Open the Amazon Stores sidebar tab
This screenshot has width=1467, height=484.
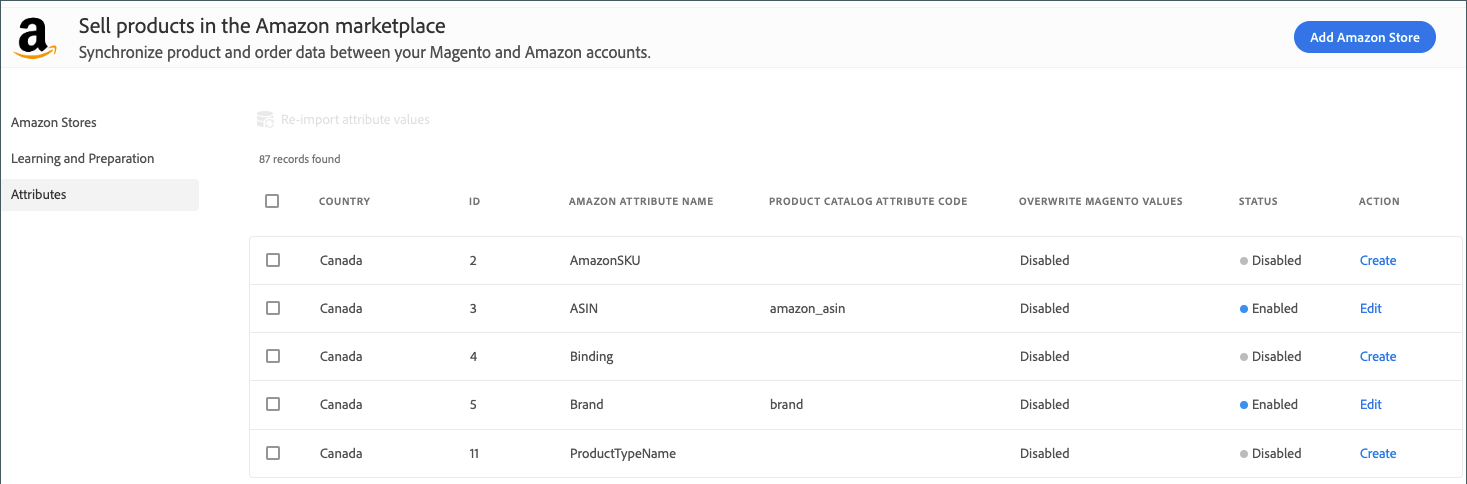(54, 122)
